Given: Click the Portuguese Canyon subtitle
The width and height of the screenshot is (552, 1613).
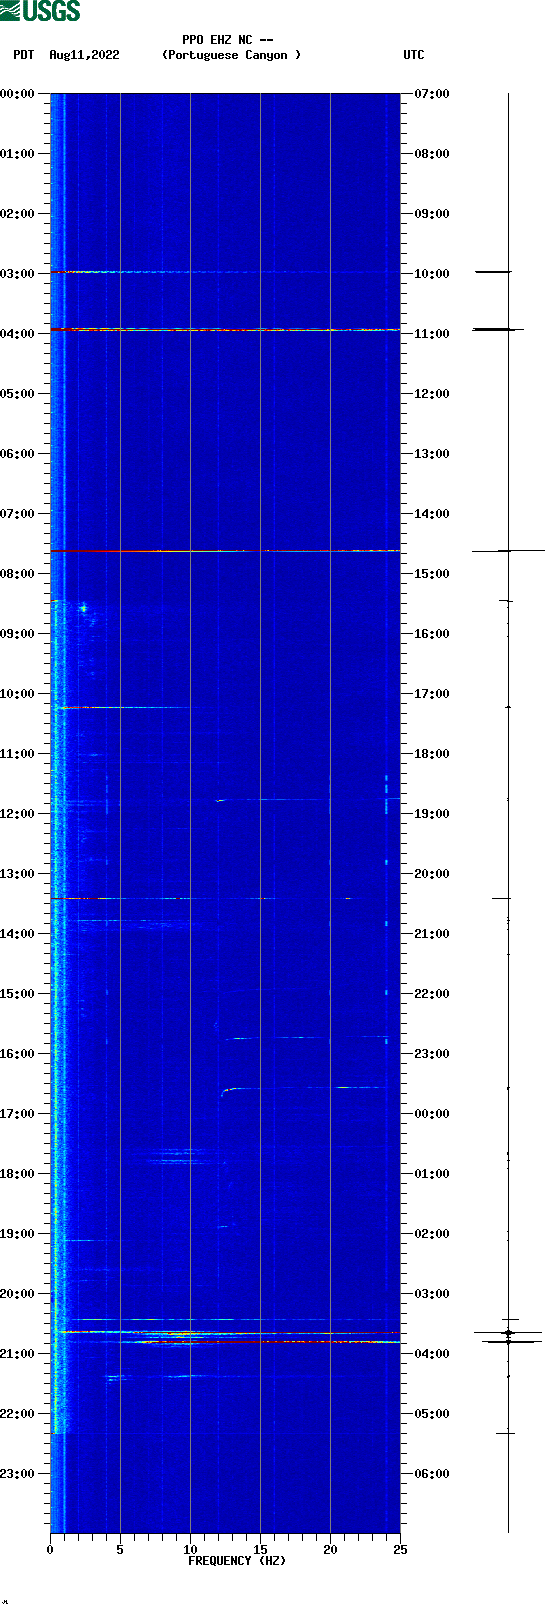Looking at the screenshot, I should (231, 55).
